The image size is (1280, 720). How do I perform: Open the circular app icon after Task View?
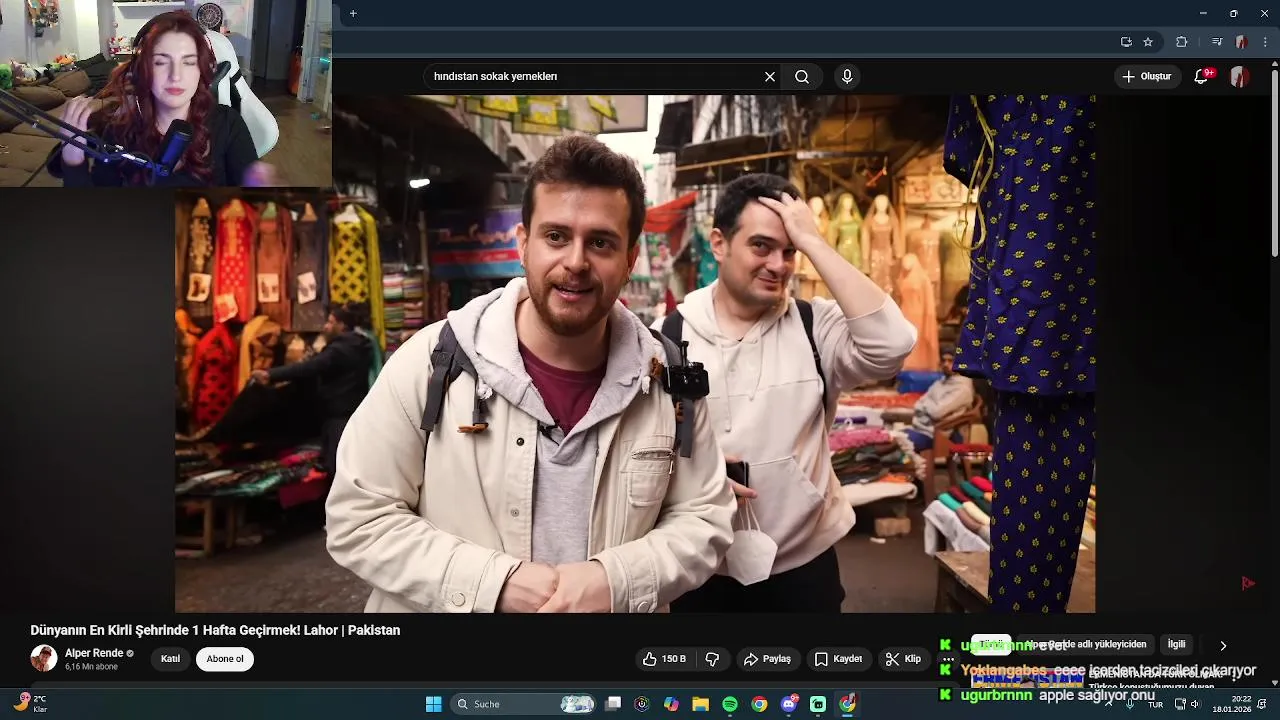(x=642, y=704)
